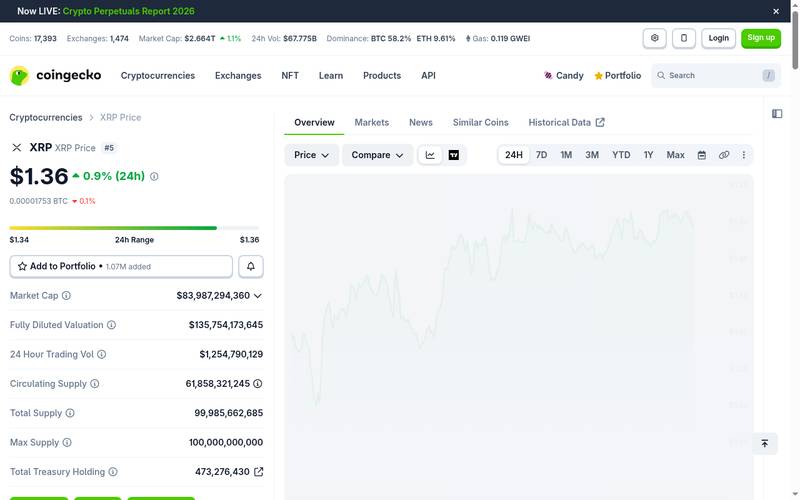Show Max Supply info icon
The image size is (800, 500).
coord(67,442)
